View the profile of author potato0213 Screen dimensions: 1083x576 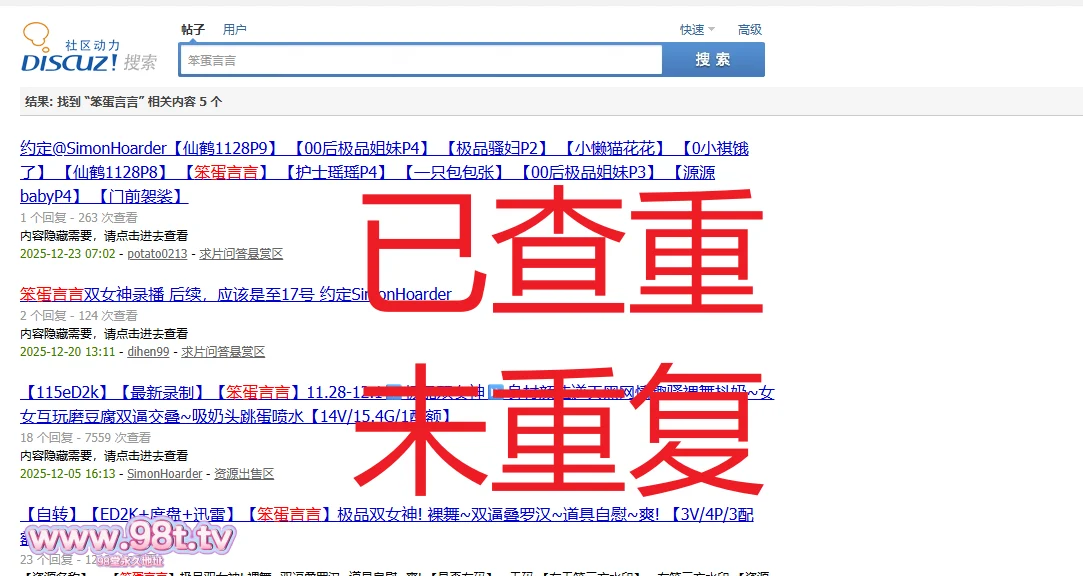[x=157, y=254]
